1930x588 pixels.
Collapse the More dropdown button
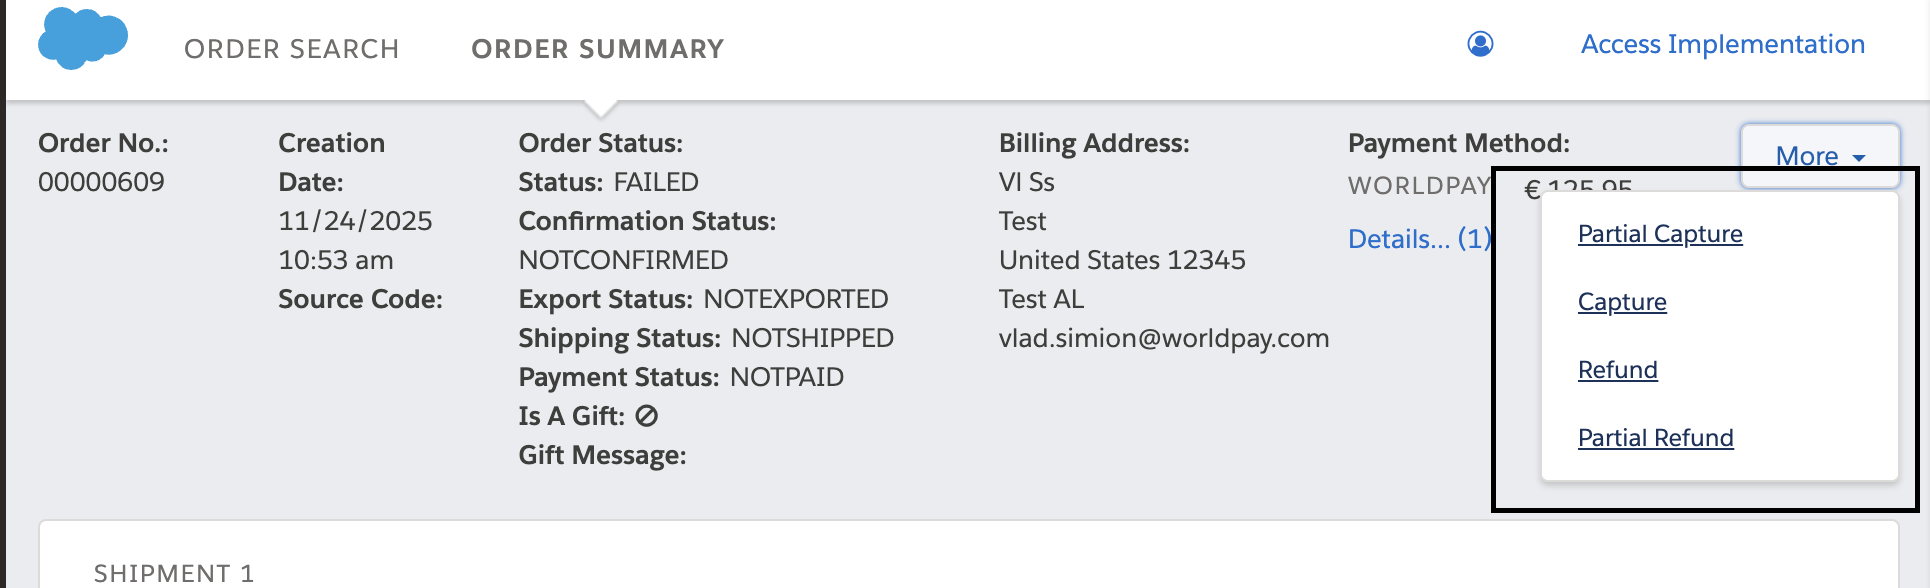[x=1819, y=156]
